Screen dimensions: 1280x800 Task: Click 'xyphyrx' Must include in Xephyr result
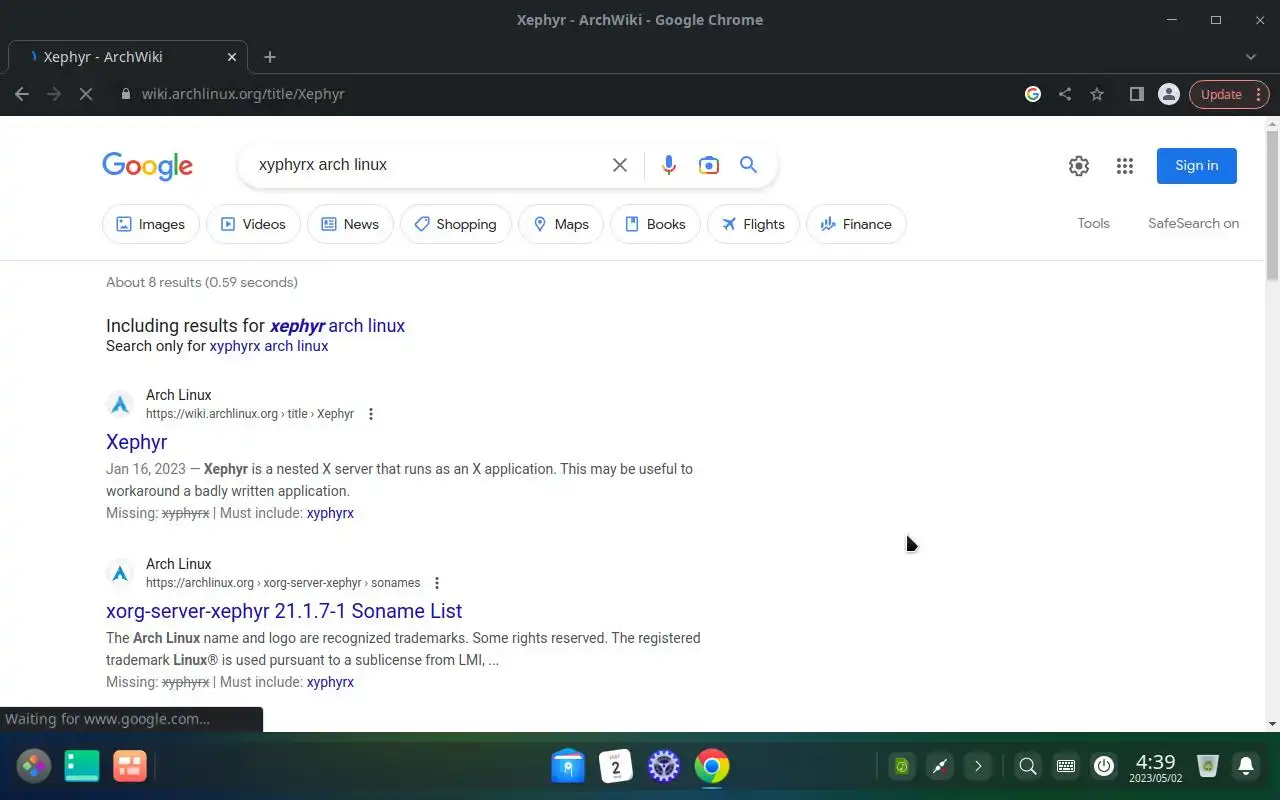[x=330, y=513]
